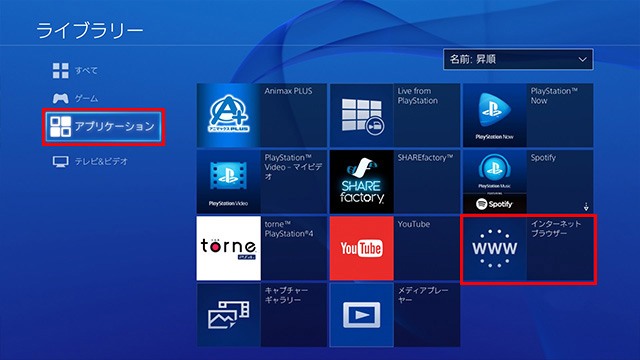Open the WWW internet browser icon

pos(495,248)
